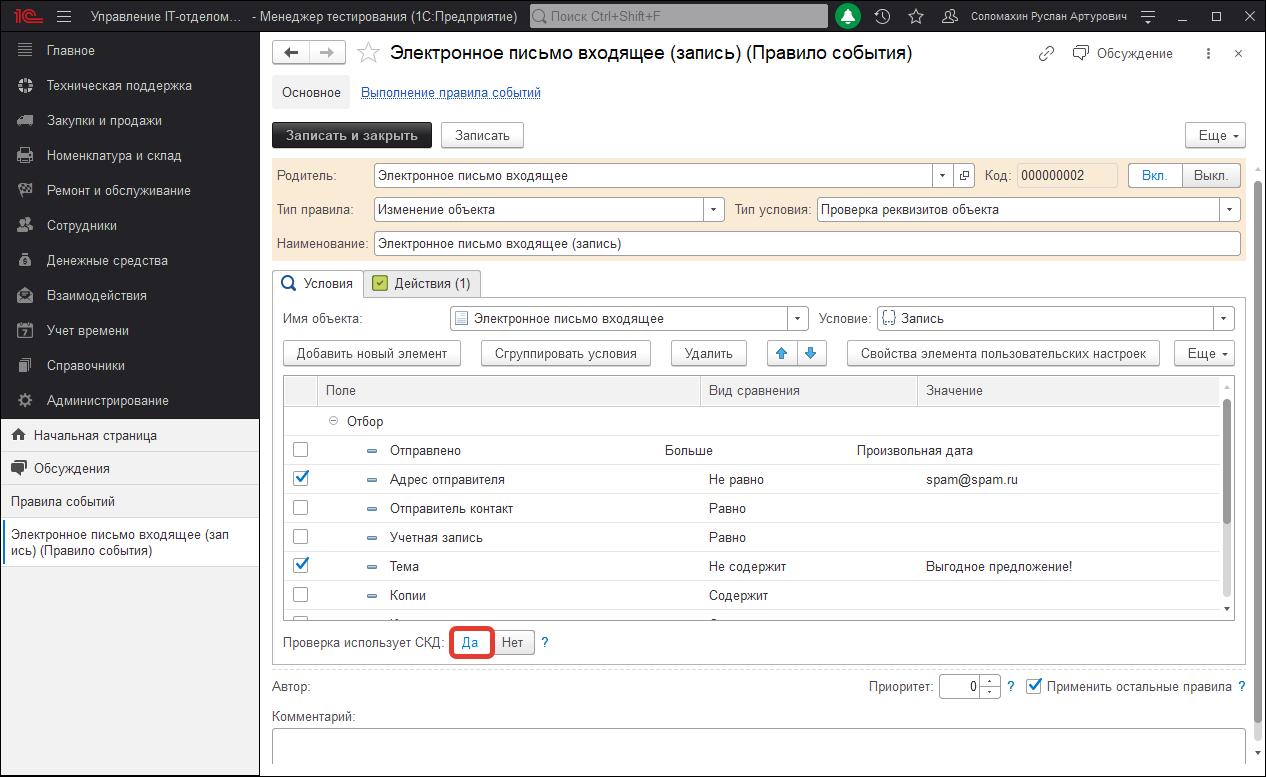
Task: Open the Выполнение правила событий link
Action: [x=451, y=91]
